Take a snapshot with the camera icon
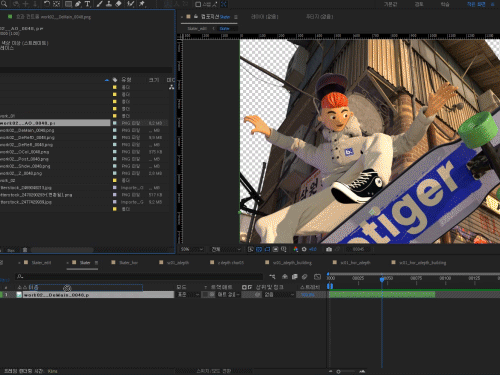This screenshot has height=375, width=500. tap(329, 249)
